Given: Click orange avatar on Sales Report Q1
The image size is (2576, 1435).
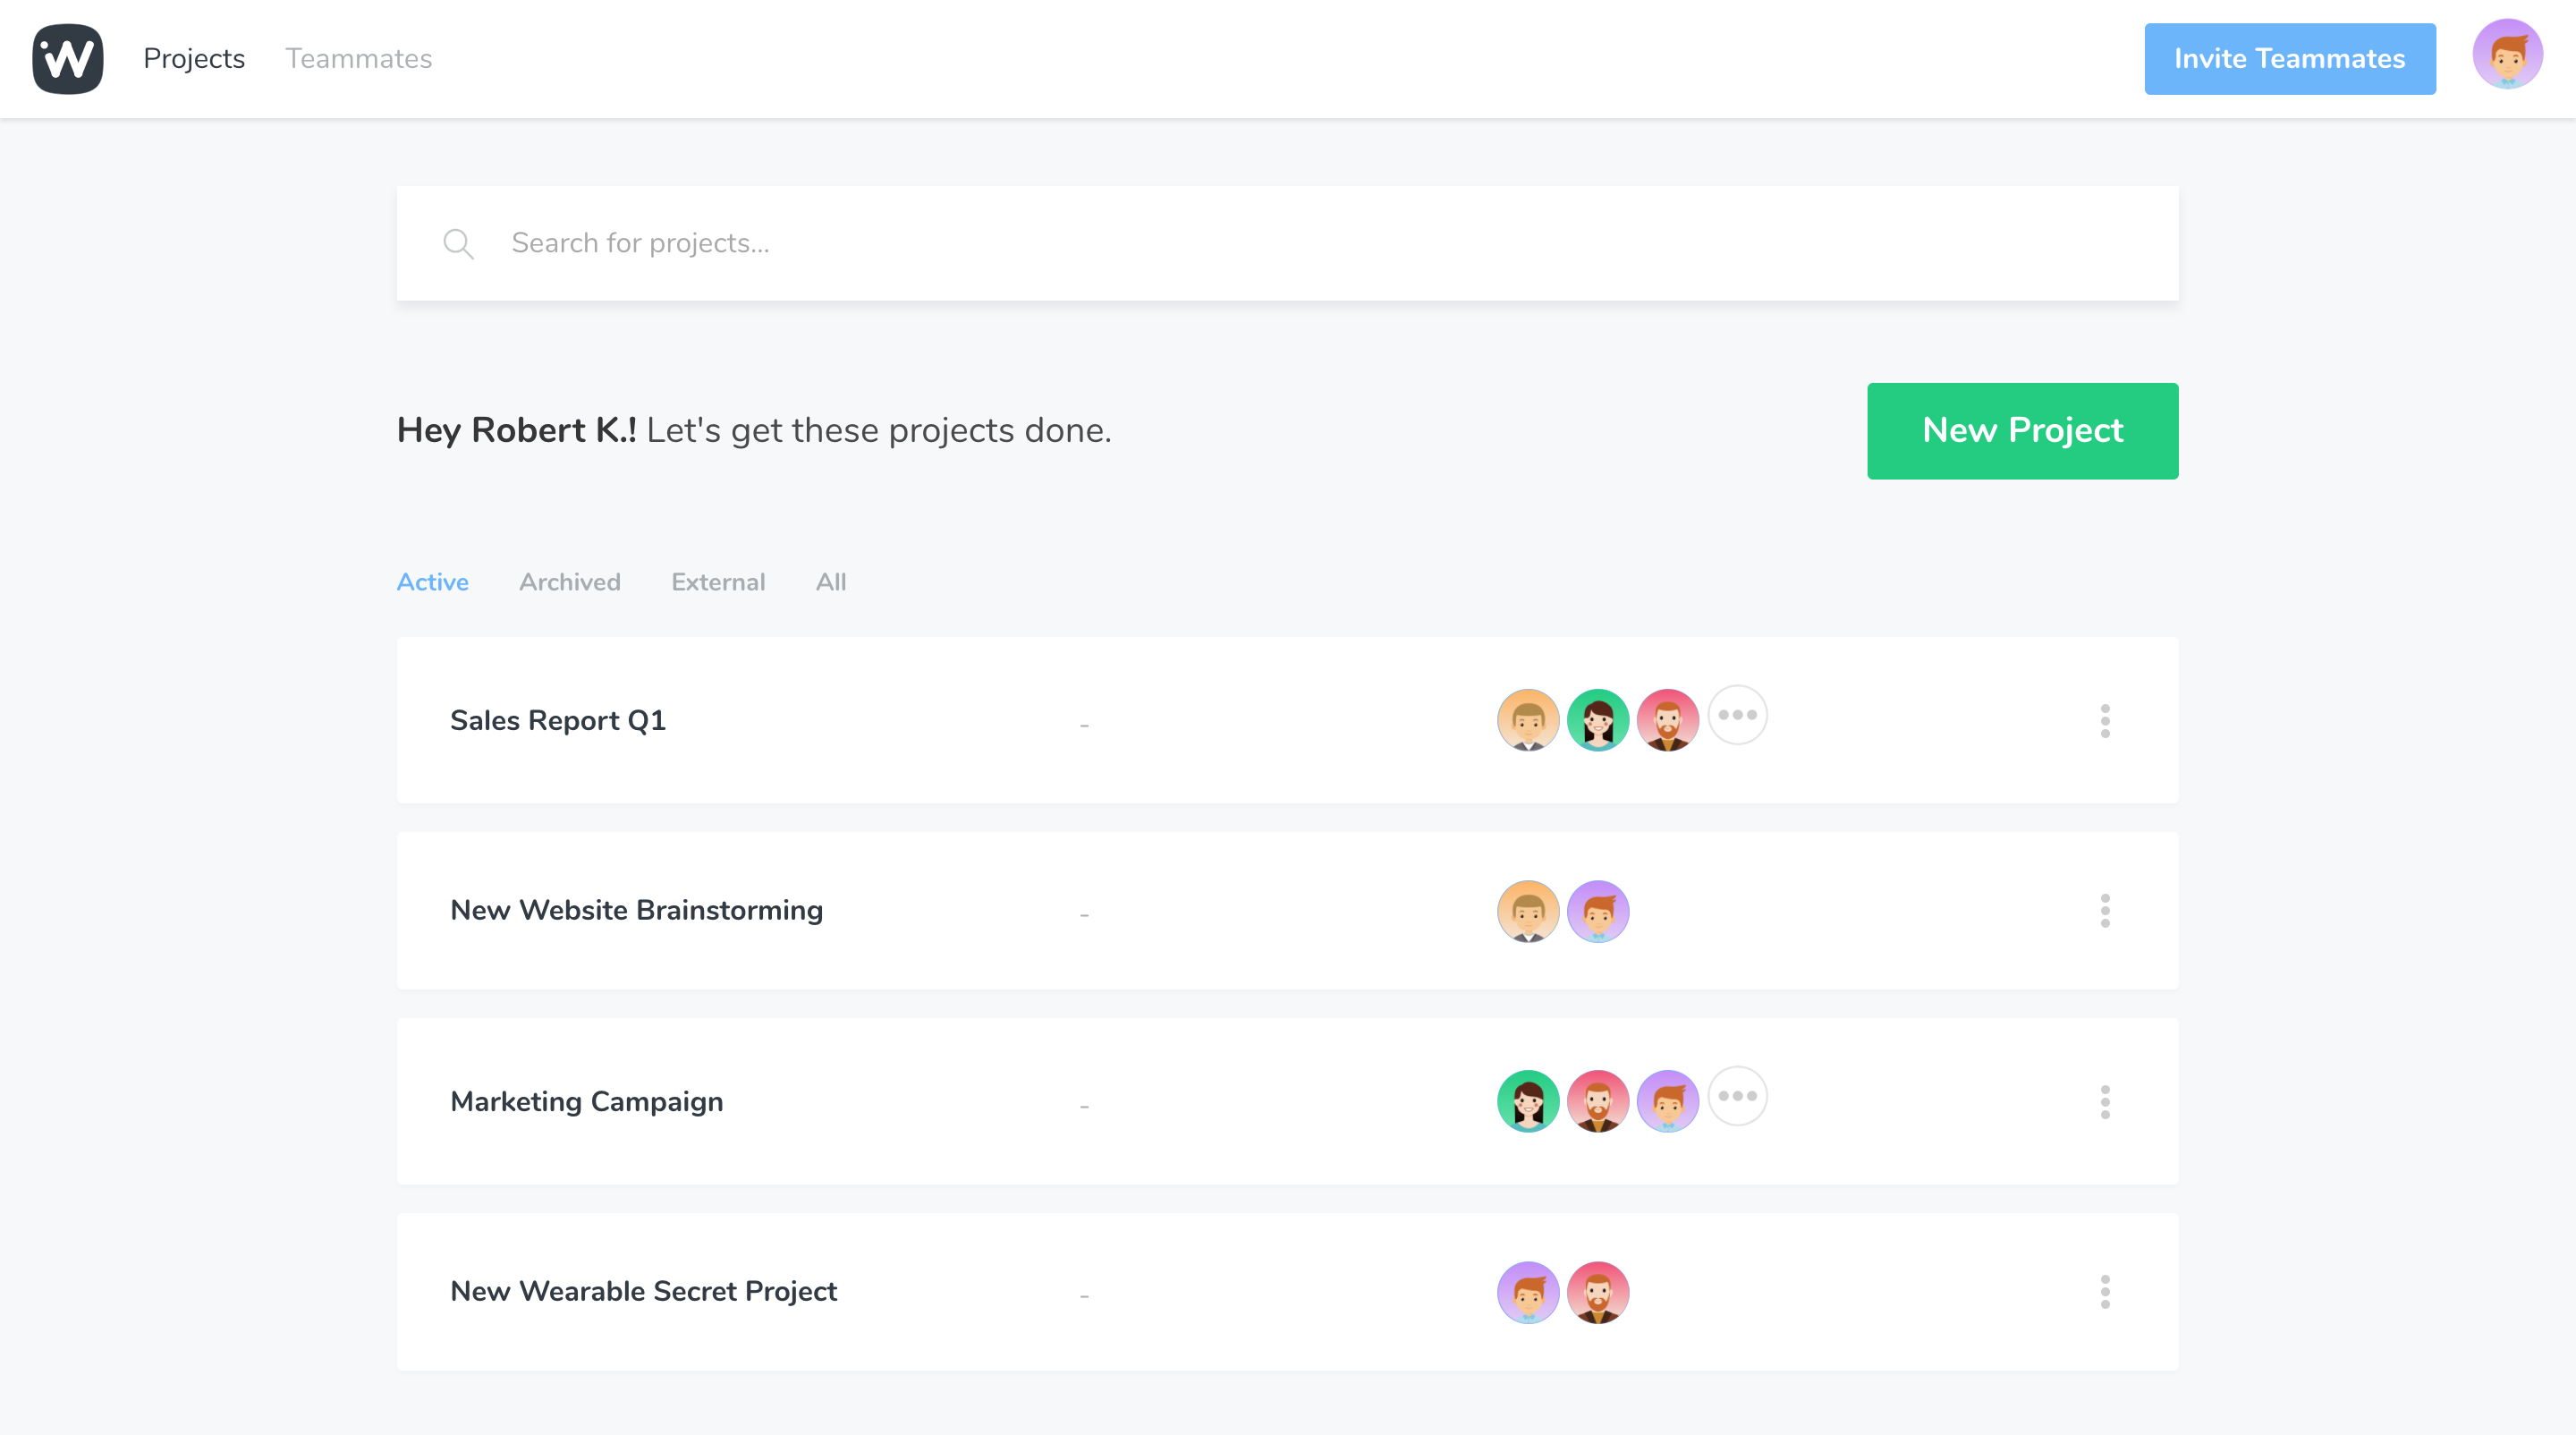Looking at the screenshot, I should pyautogui.click(x=1527, y=720).
